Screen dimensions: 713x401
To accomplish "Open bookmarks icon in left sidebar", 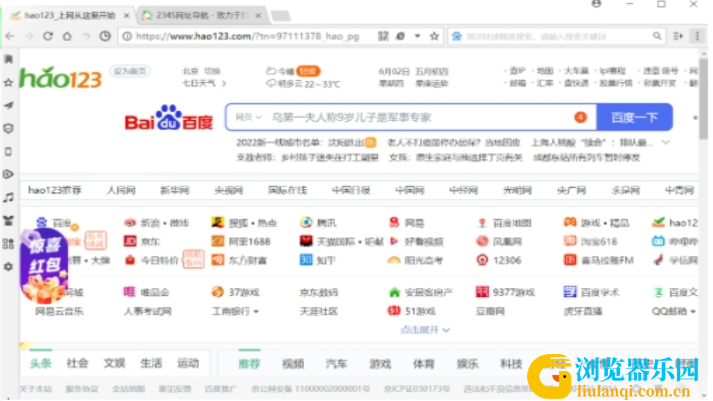I will point(9,60).
